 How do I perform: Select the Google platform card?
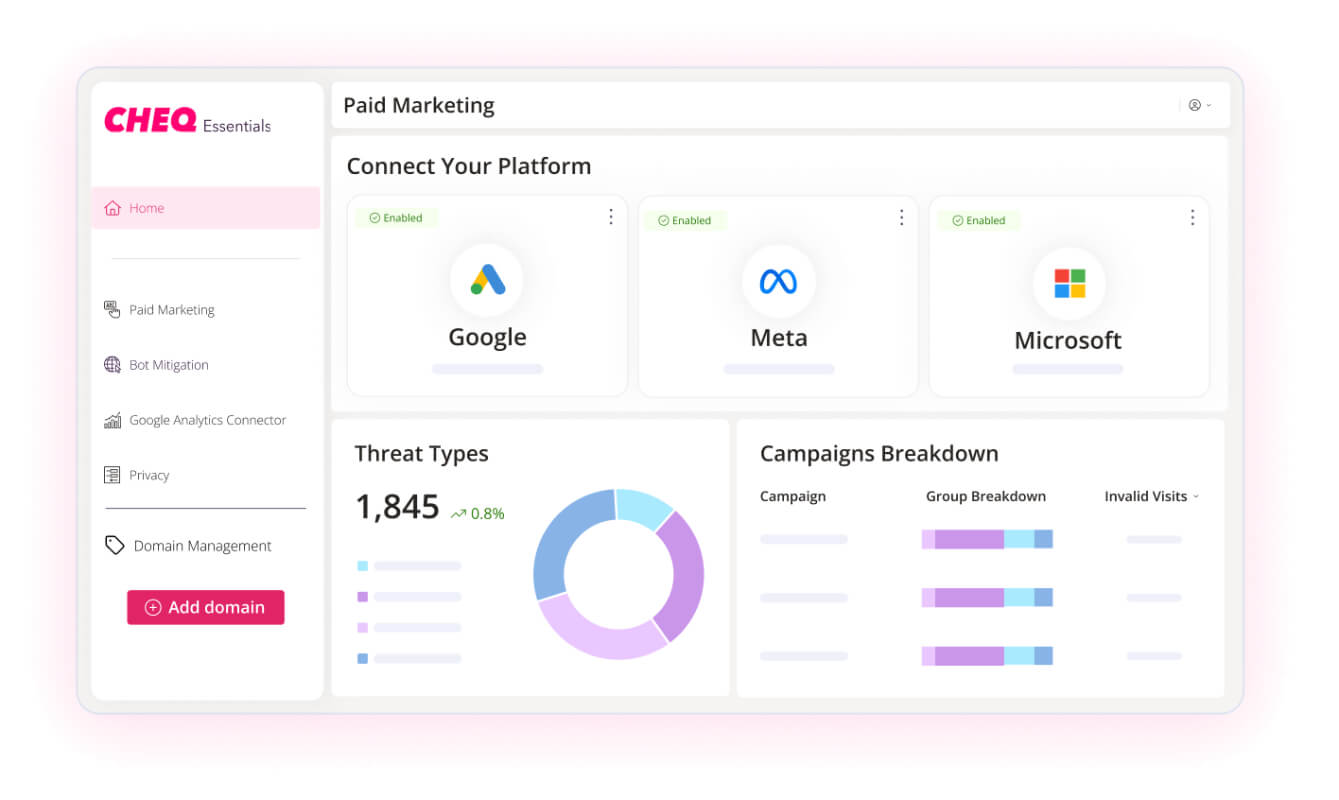coord(487,296)
